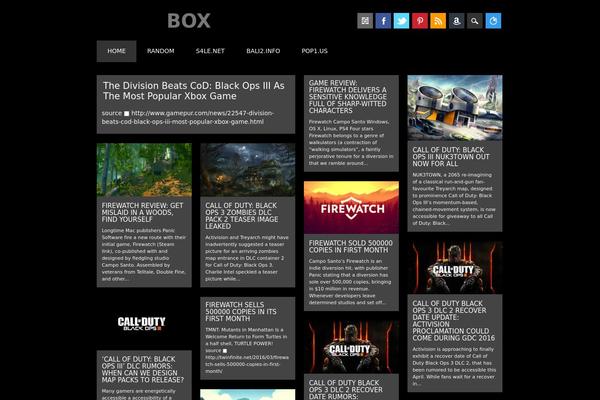Click Call of Duty soldier thumbnail above Recover Date Rumors
This screenshot has width=600, height=400.
(x=351, y=348)
